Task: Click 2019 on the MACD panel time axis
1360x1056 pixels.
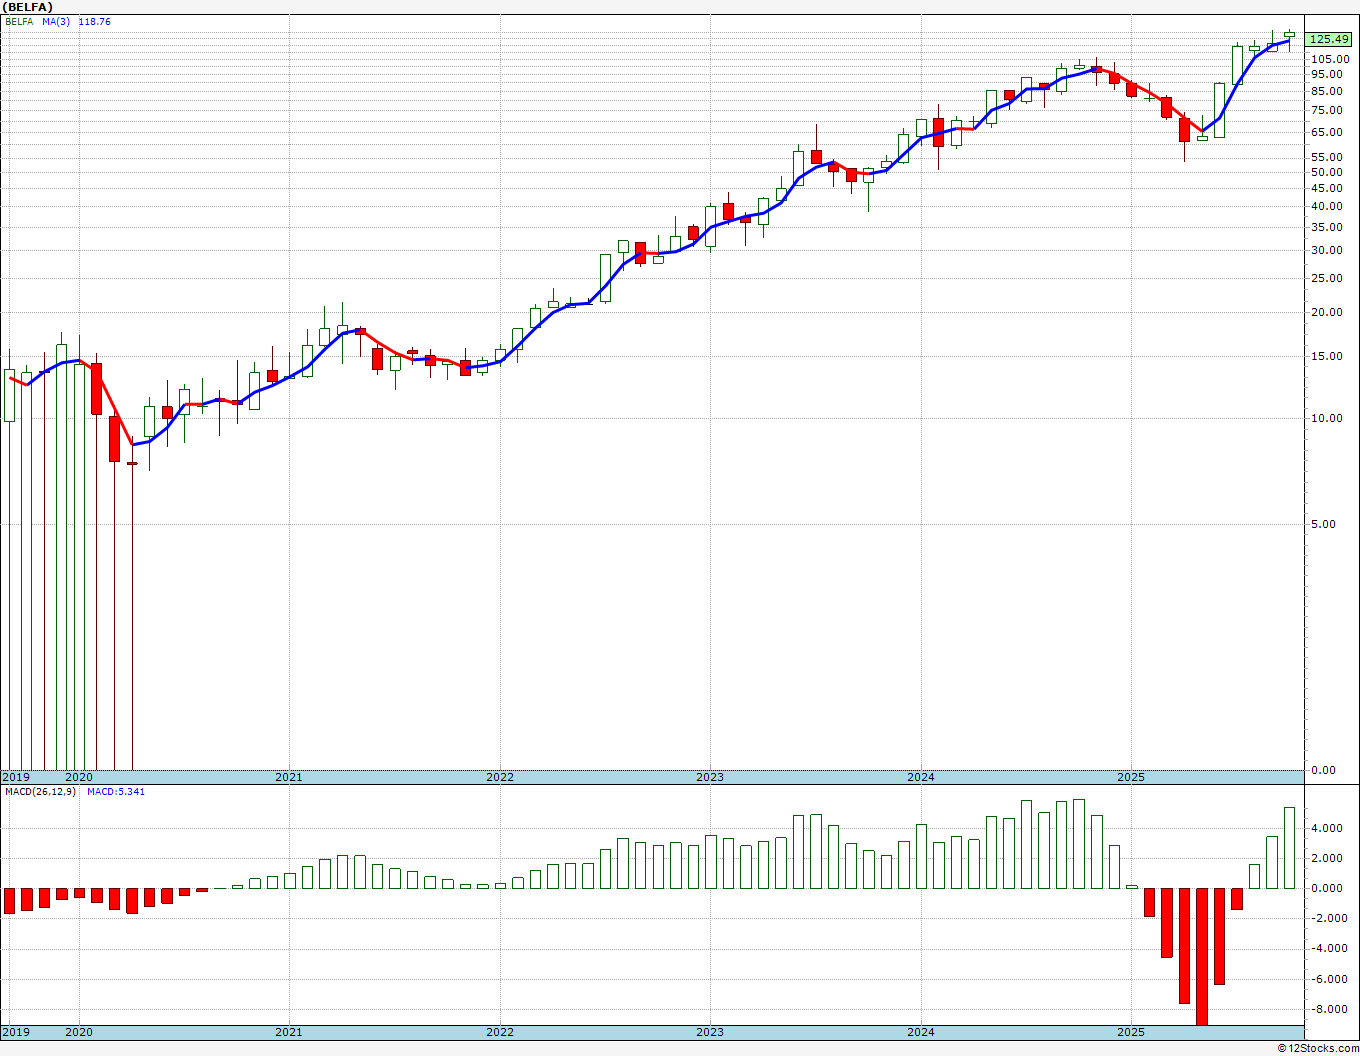Action: (15, 1031)
